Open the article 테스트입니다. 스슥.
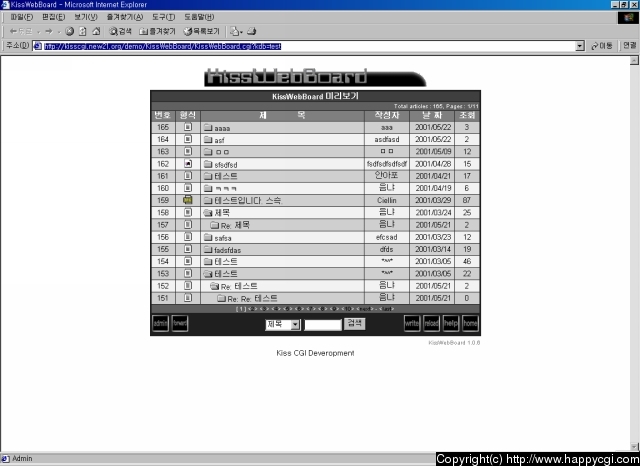 [x=248, y=200]
